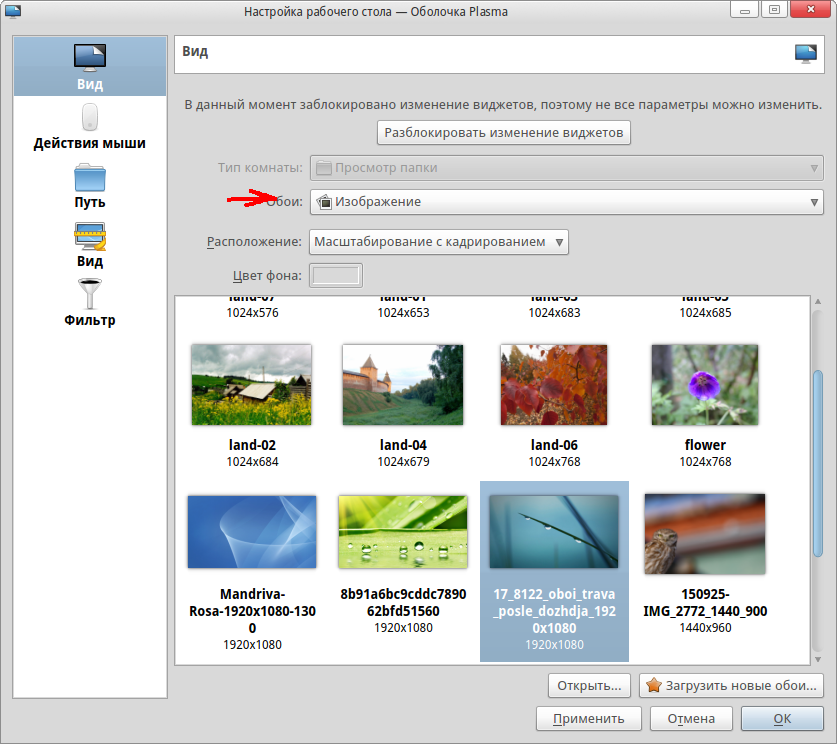The width and height of the screenshot is (837, 744).
Task: Open the Расположение scaling dropdown
Action: coord(438,242)
